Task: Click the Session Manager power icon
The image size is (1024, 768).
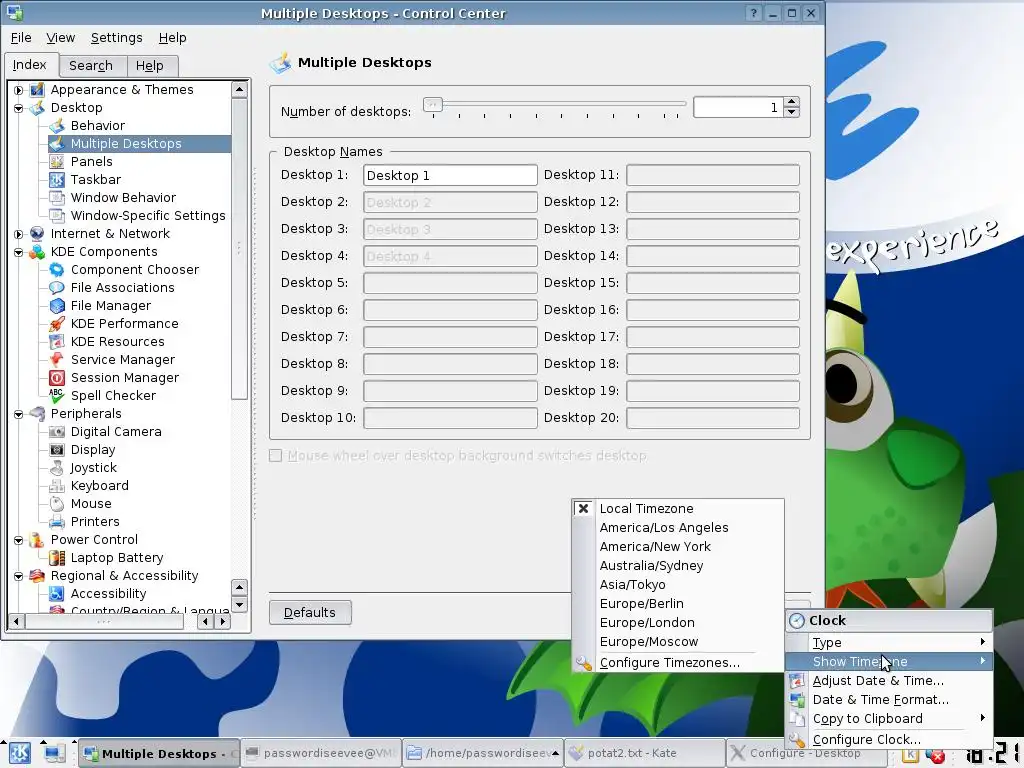Action: pos(57,377)
